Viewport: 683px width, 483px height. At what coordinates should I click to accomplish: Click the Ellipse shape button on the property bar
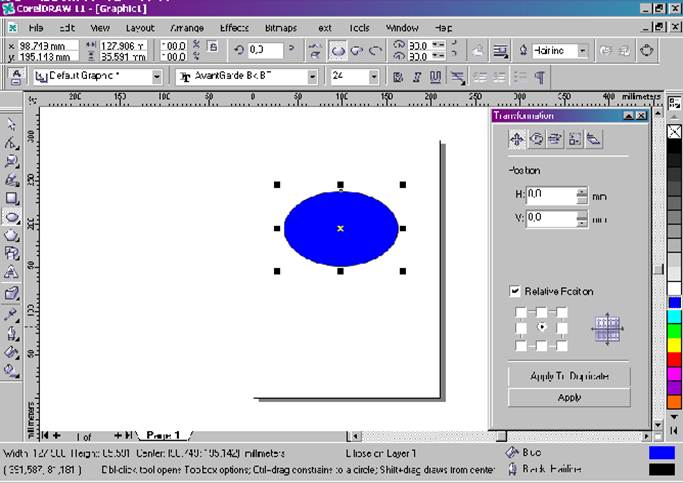(338, 51)
